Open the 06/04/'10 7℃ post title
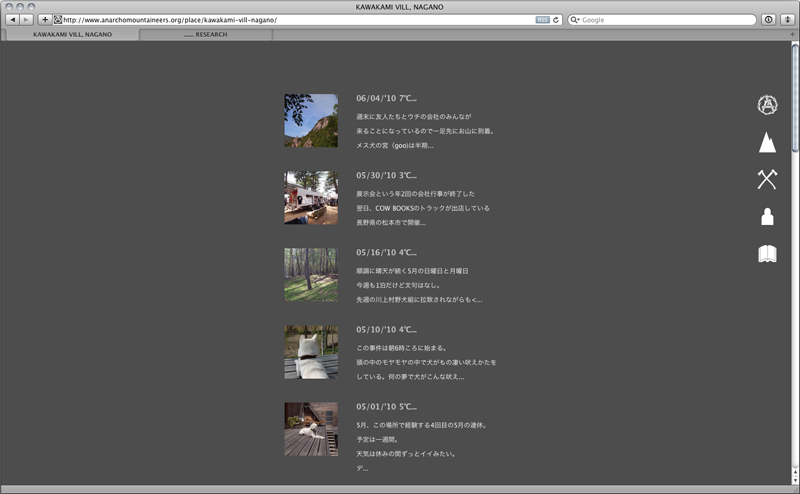This screenshot has height=494, width=800. click(x=386, y=98)
